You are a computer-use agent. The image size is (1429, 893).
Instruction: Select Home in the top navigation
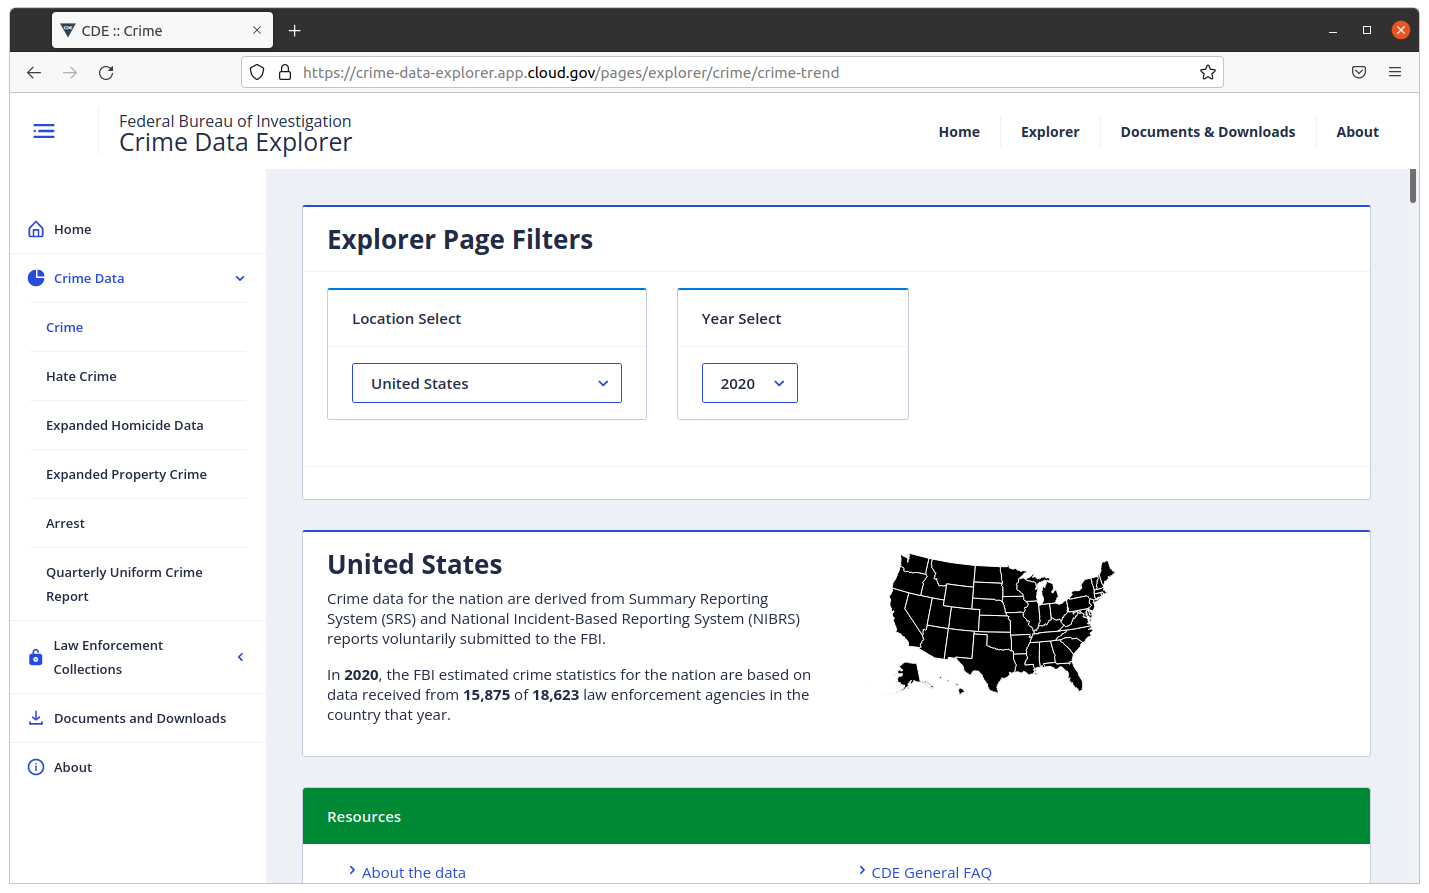[959, 132]
